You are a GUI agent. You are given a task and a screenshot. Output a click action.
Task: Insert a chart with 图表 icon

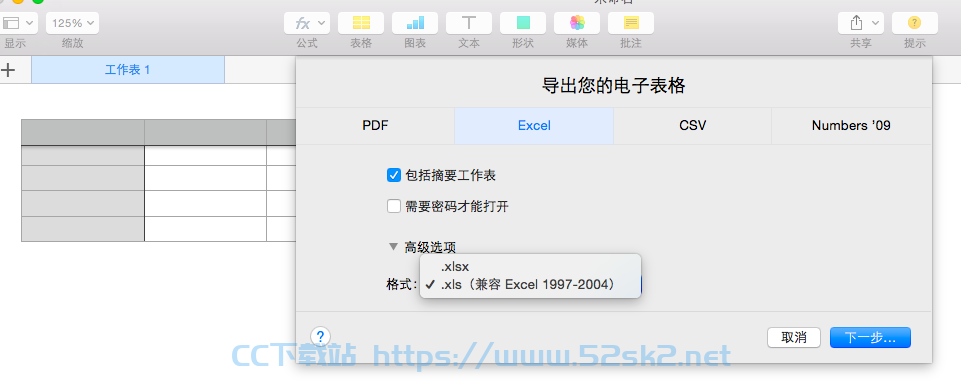click(x=415, y=23)
